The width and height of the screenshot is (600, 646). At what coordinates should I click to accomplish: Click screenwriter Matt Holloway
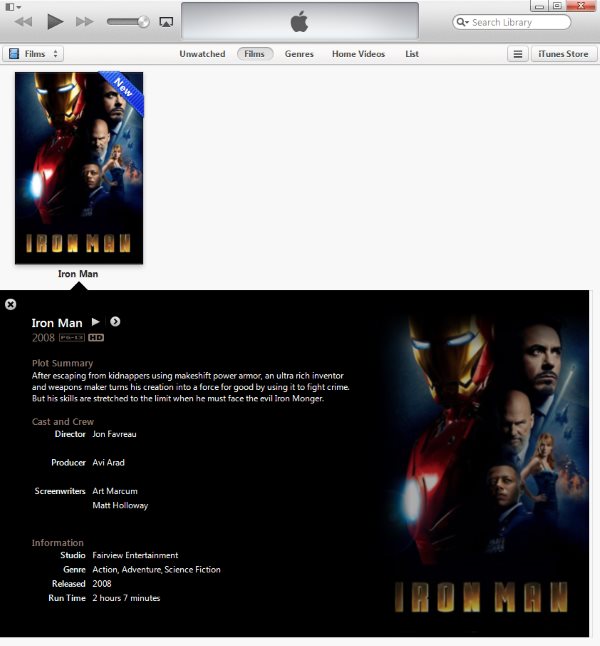click(120, 506)
